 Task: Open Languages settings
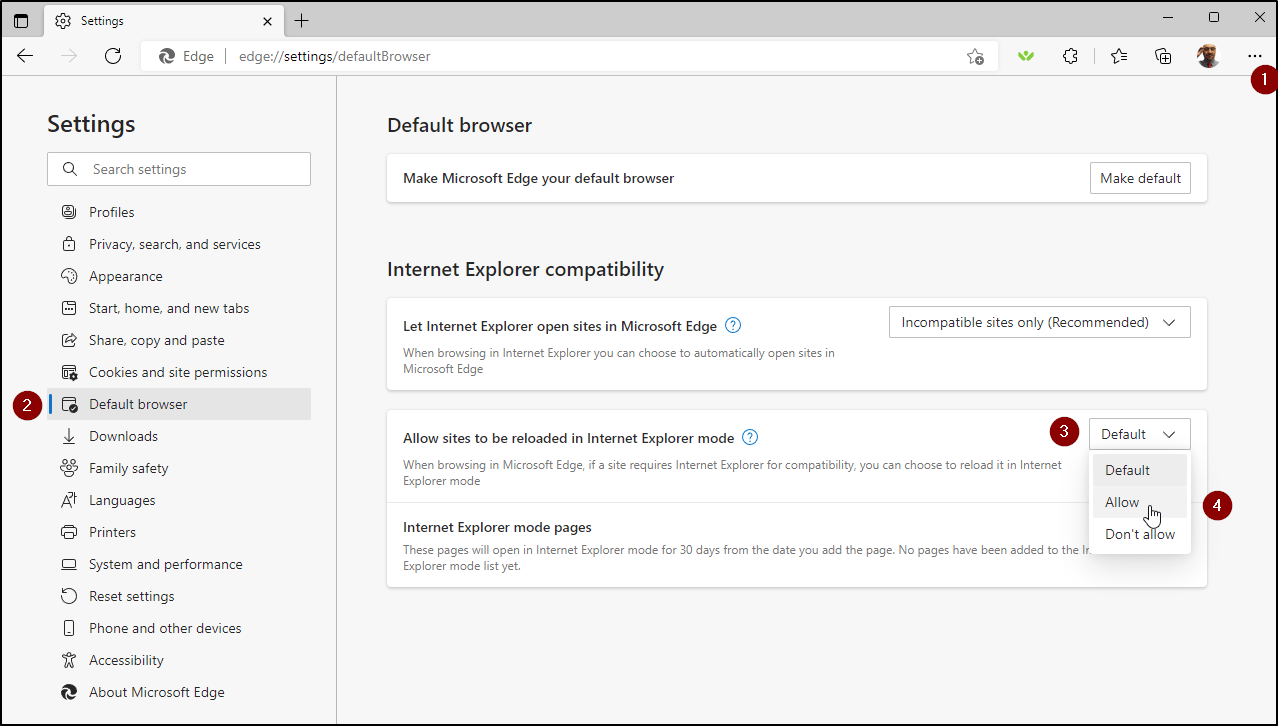click(179, 500)
